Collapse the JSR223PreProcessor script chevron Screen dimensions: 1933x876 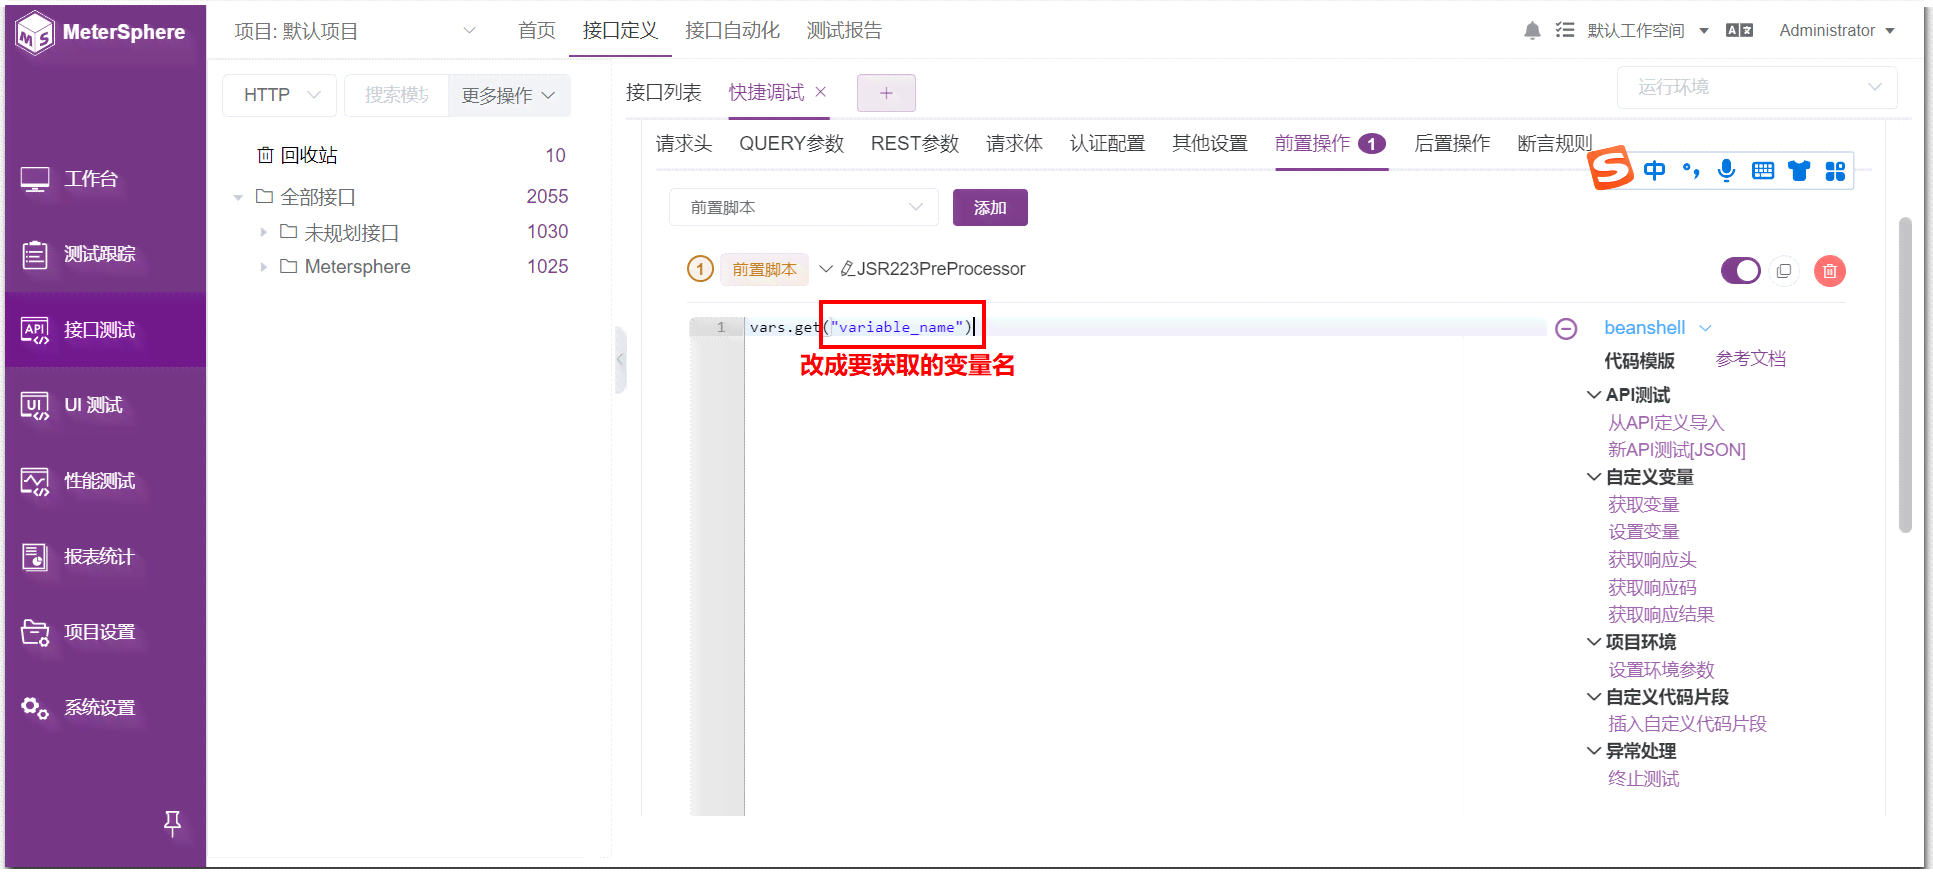click(x=826, y=269)
